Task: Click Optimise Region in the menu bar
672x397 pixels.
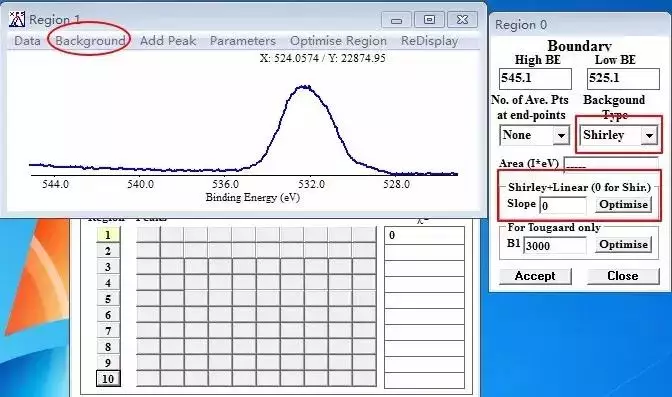Action: coord(339,41)
